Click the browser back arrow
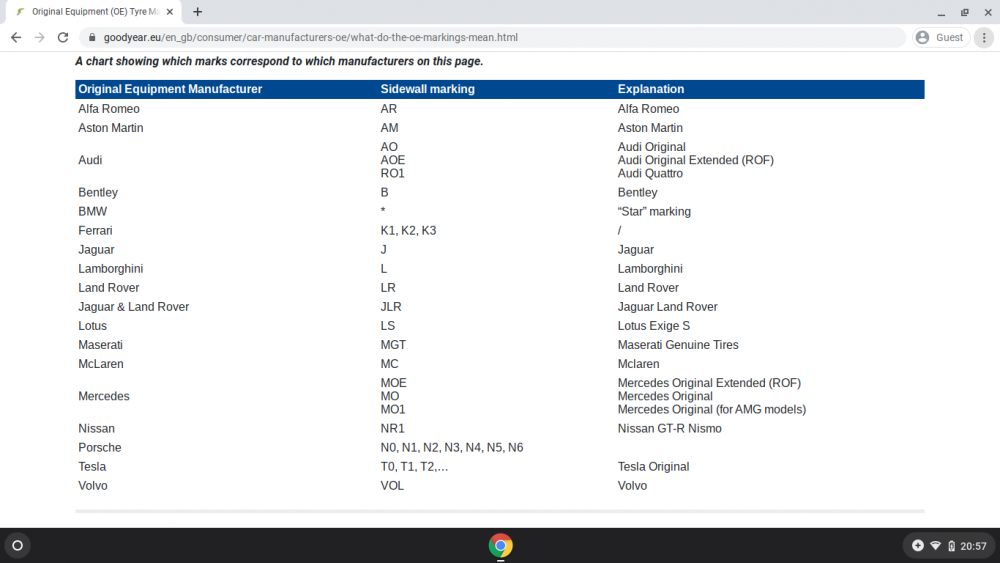1000x563 pixels. pos(16,38)
